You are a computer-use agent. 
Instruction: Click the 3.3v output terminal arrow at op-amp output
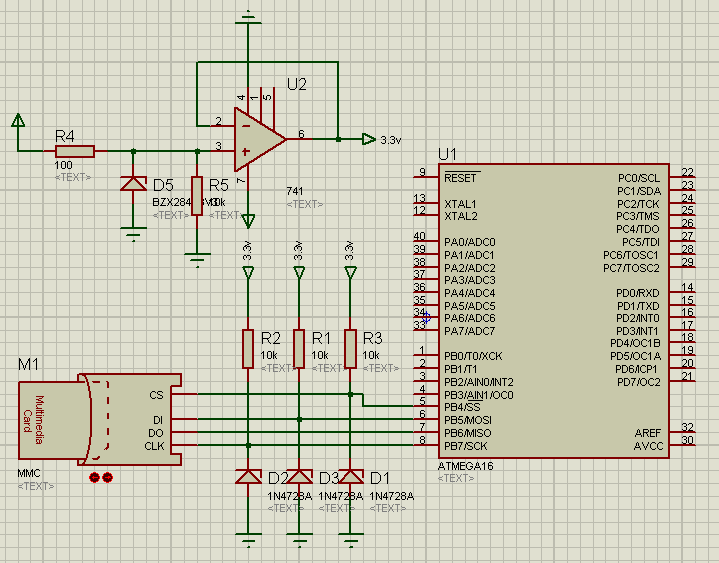tap(369, 139)
